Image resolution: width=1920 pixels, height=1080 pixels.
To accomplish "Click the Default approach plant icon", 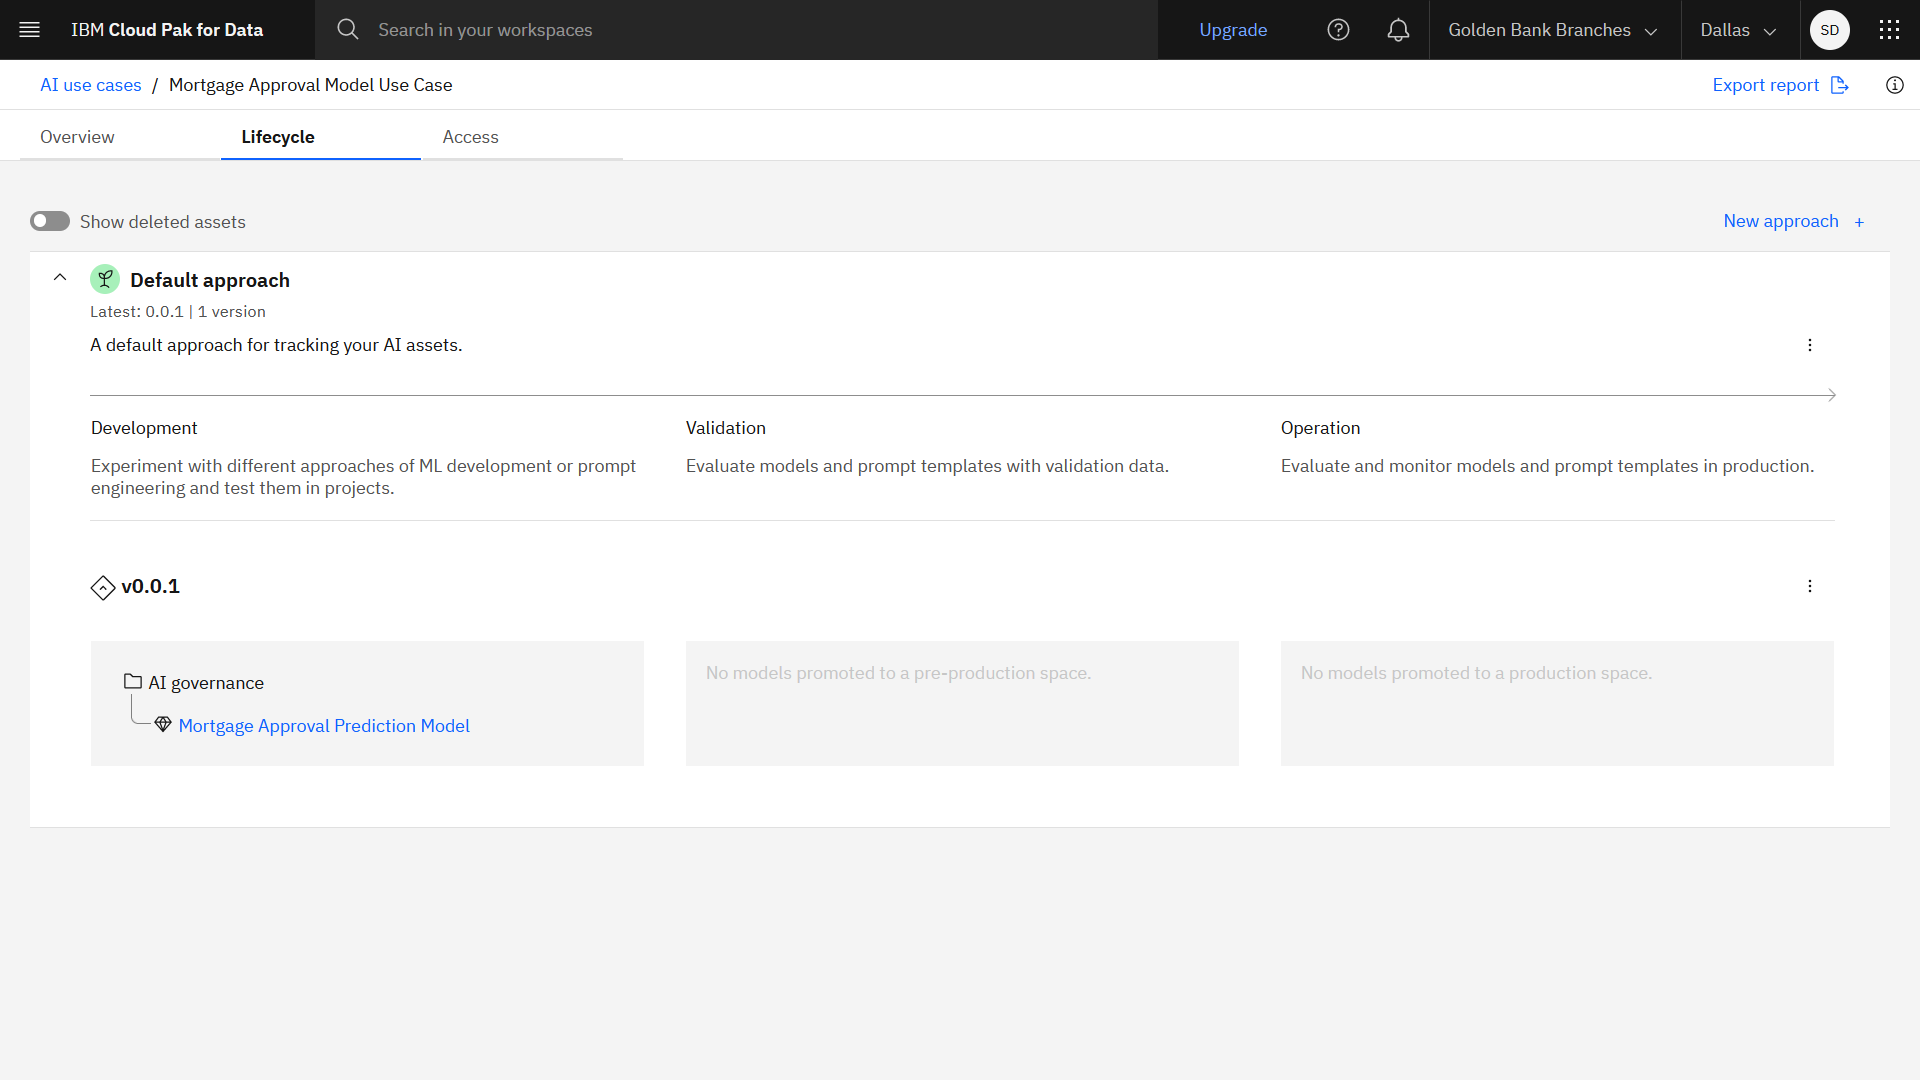I will 105,279.
